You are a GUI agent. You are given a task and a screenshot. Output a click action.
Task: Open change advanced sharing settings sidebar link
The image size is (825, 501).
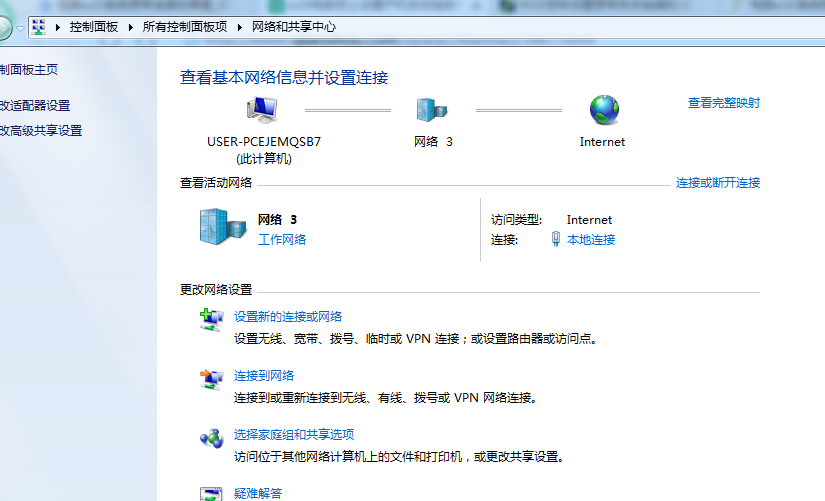point(41,131)
